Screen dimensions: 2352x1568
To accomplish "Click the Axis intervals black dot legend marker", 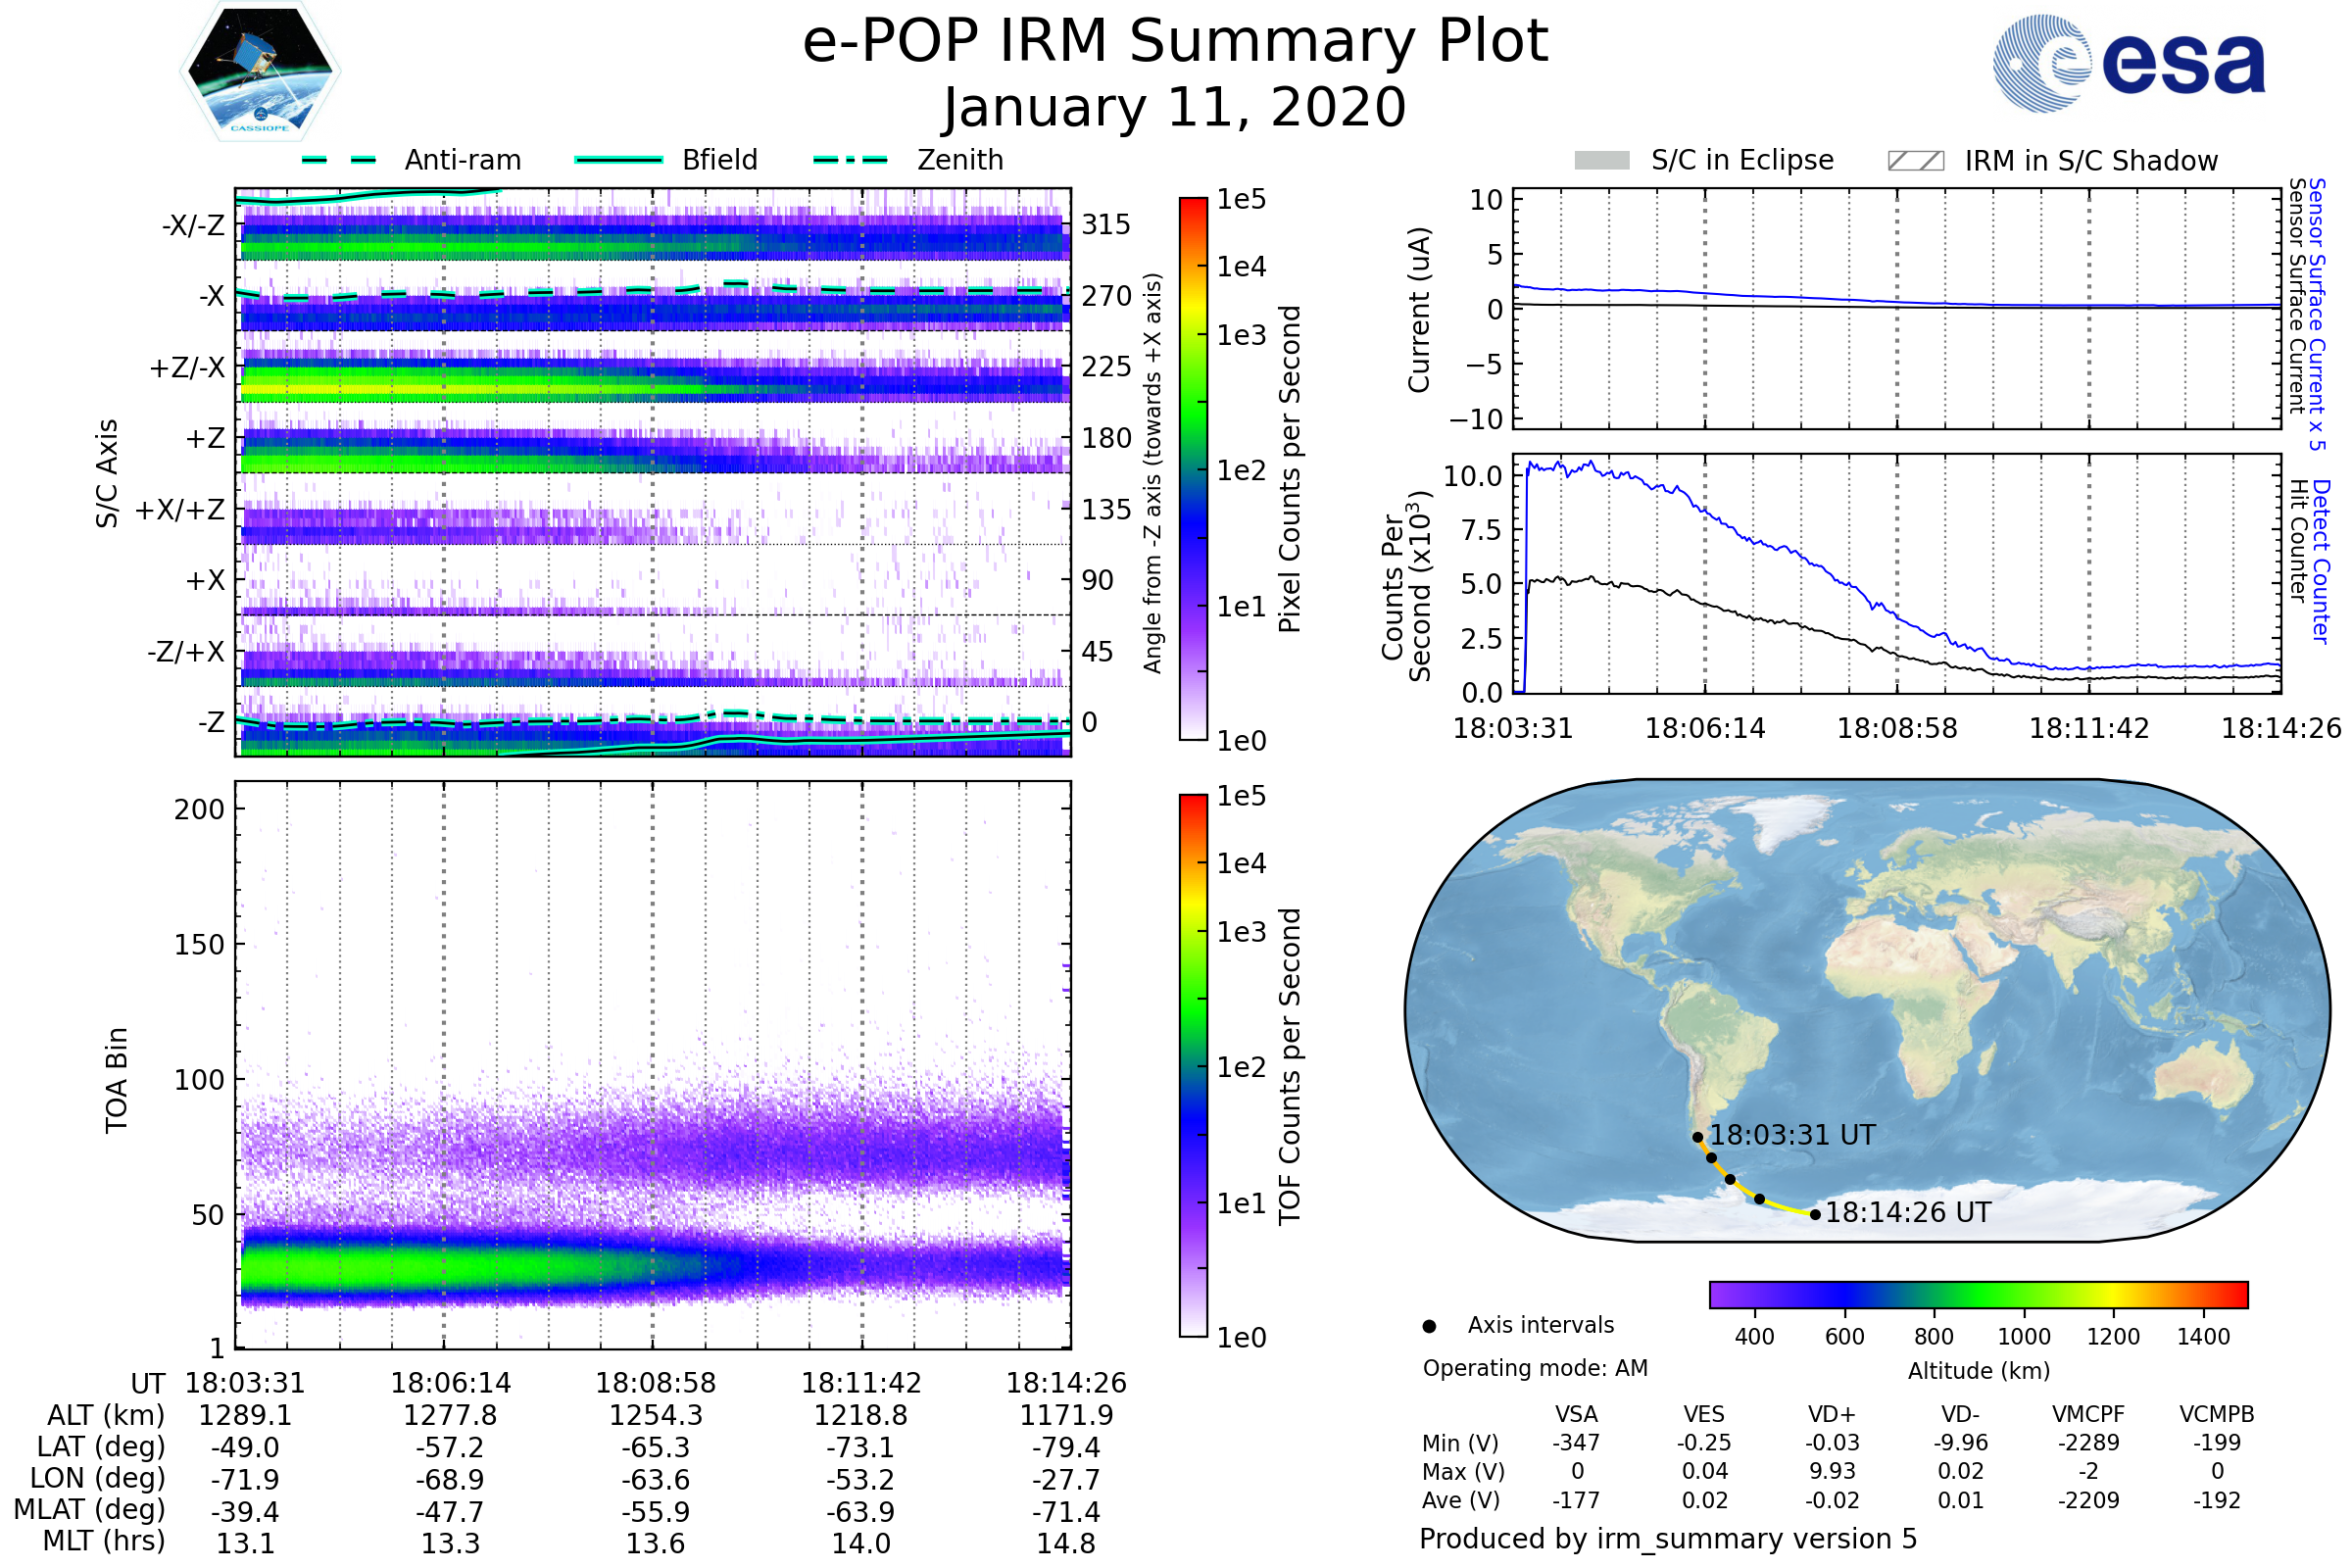I will click(x=1429, y=1327).
